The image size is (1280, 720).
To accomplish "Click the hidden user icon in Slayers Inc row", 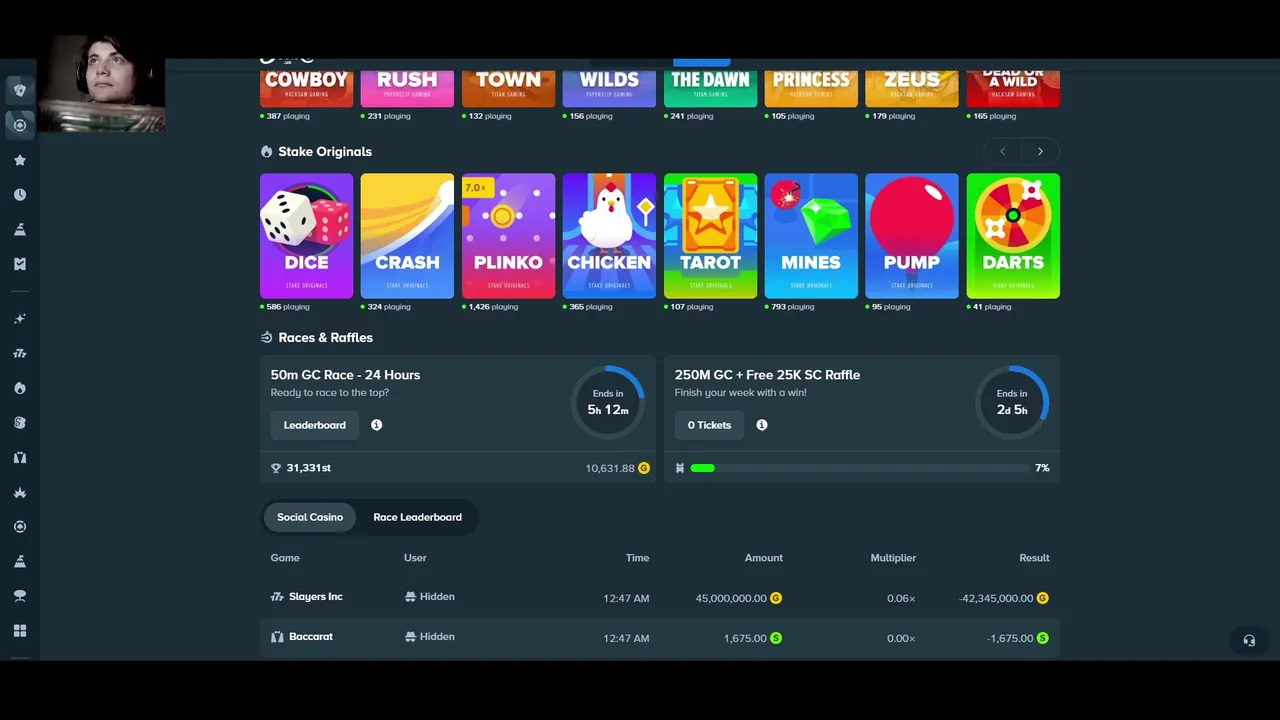I will click(410, 597).
